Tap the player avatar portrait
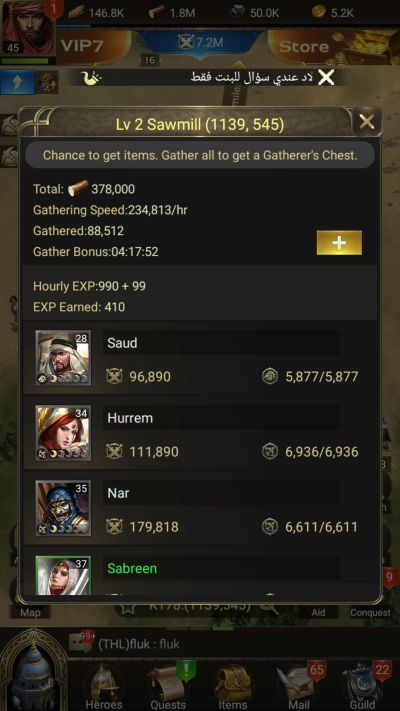Image resolution: width=400 pixels, height=711 pixels. click(x=28, y=28)
